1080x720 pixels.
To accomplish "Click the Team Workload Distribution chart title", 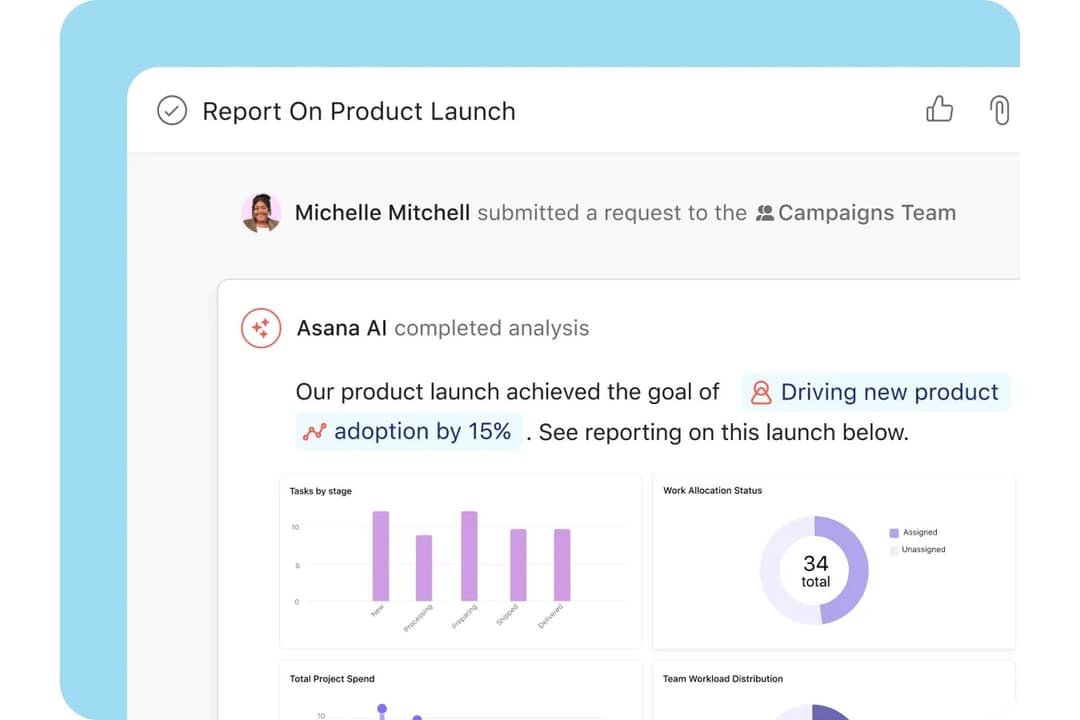I will coord(723,679).
